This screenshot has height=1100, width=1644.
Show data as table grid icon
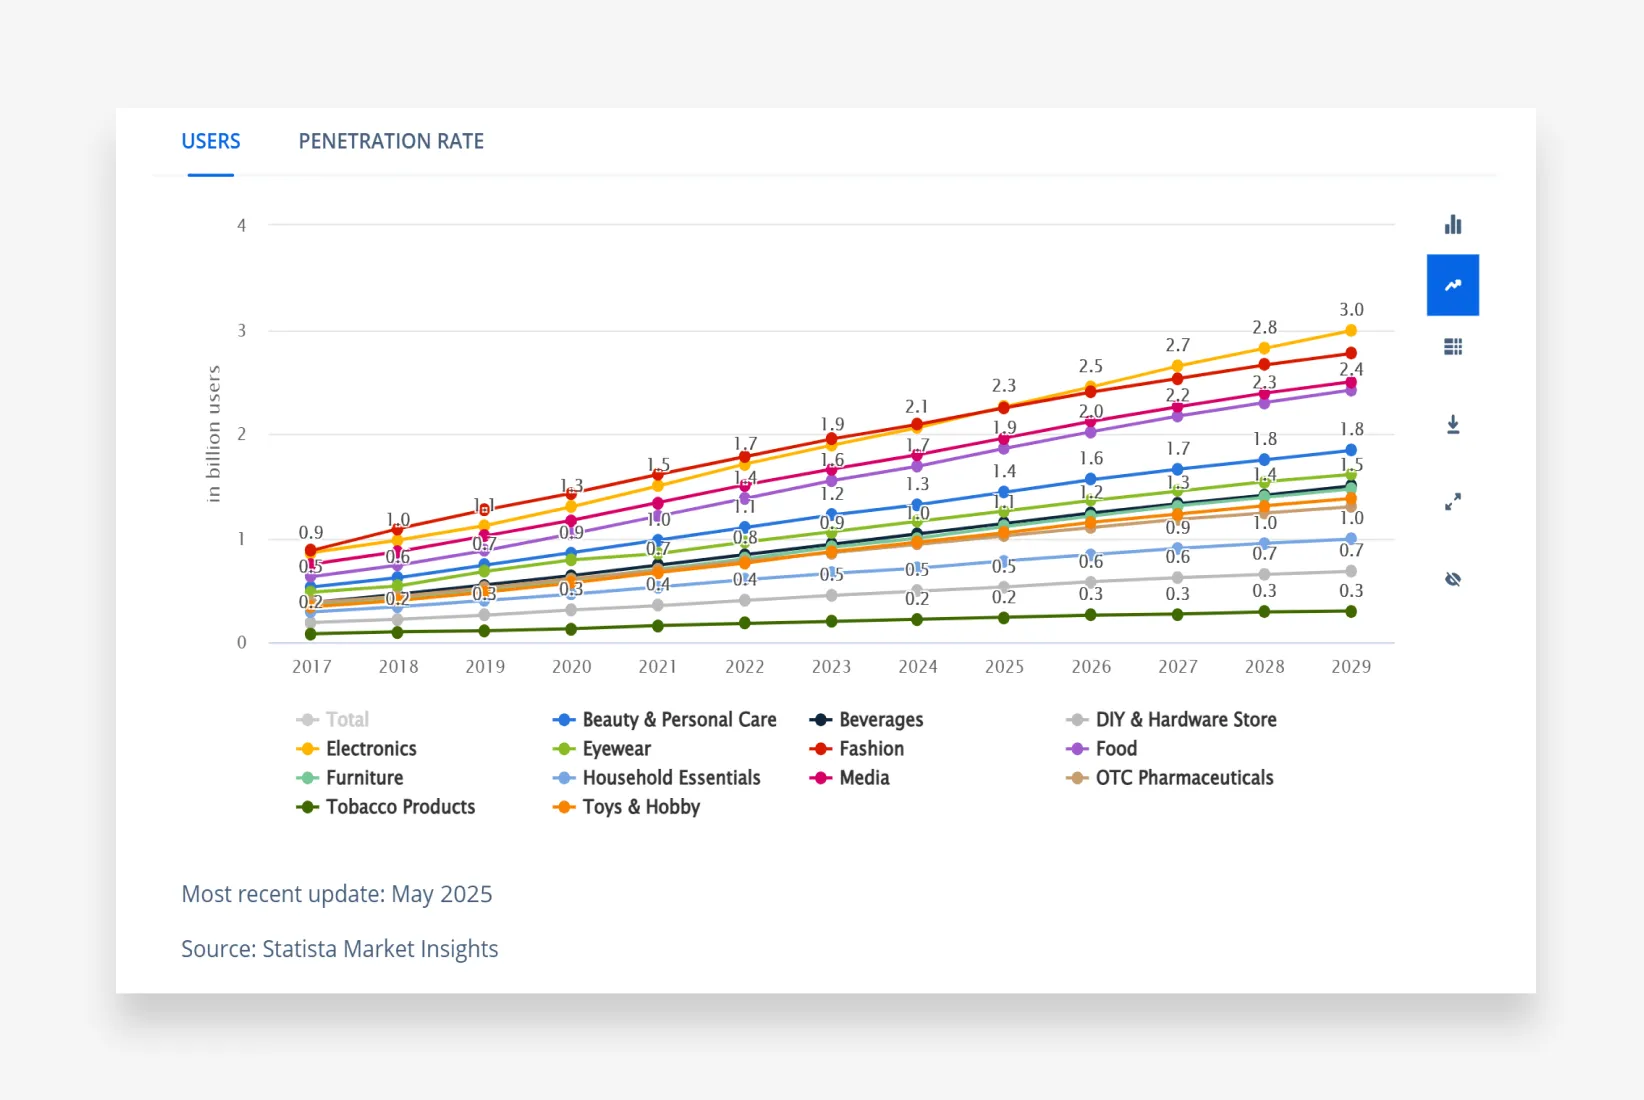[x=1452, y=347]
